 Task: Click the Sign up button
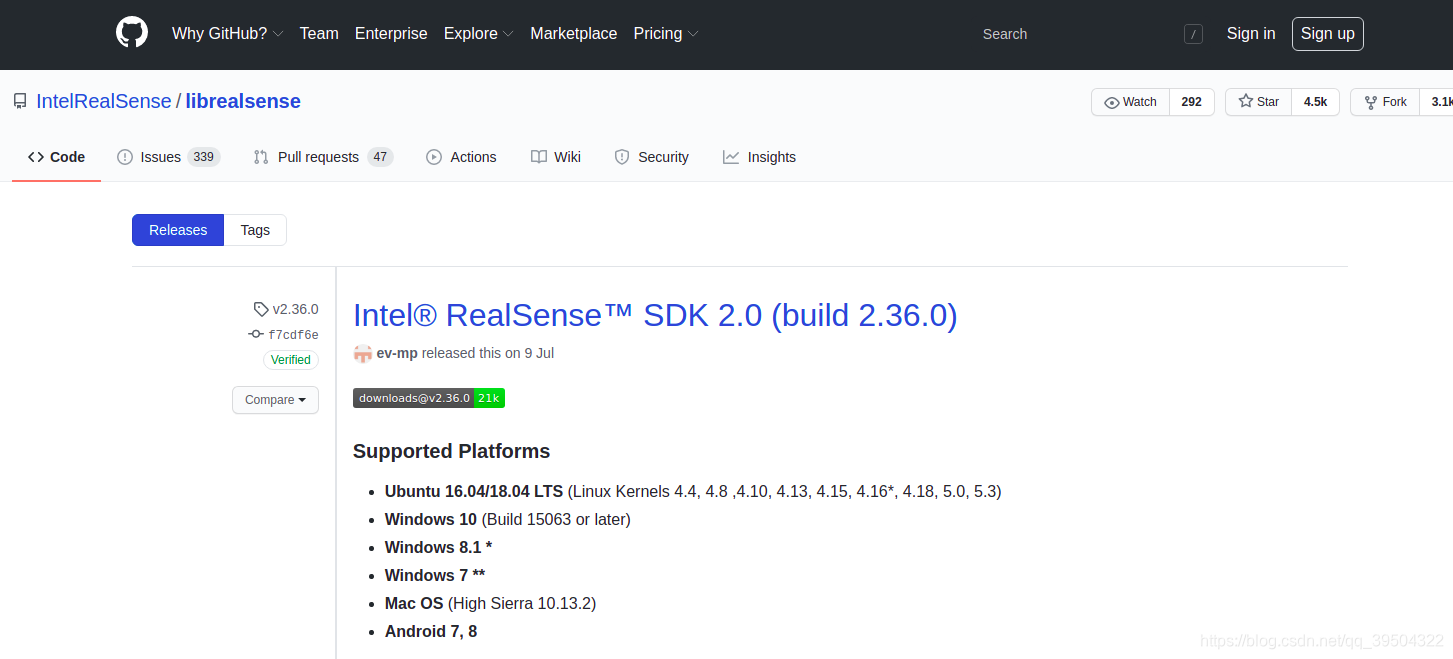pos(1327,33)
